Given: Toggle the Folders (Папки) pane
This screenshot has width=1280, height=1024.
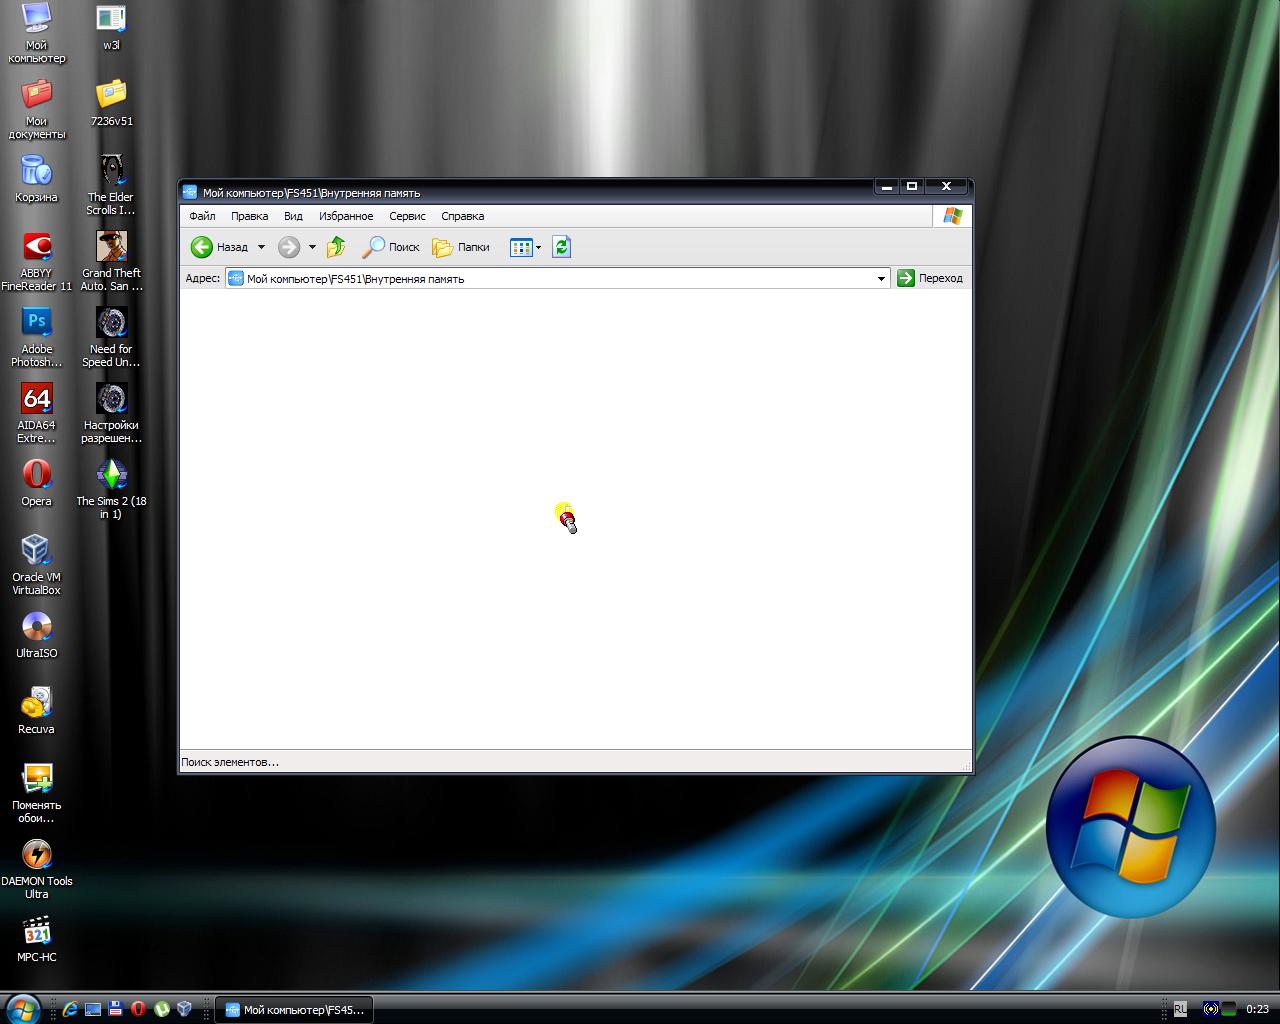Looking at the screenshot, I should point(461,247).
